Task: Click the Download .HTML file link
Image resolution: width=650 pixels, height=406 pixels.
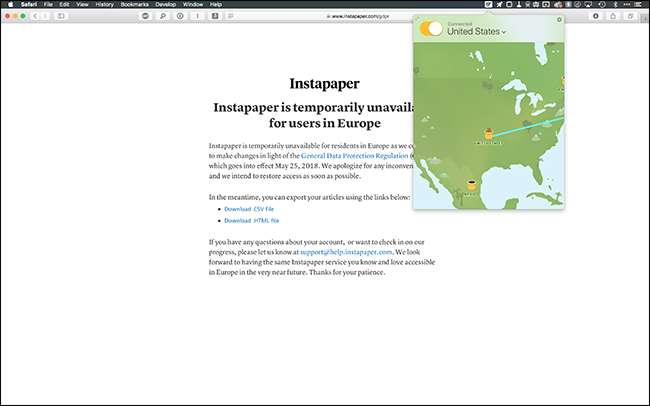Action: (x=252, y=220)
